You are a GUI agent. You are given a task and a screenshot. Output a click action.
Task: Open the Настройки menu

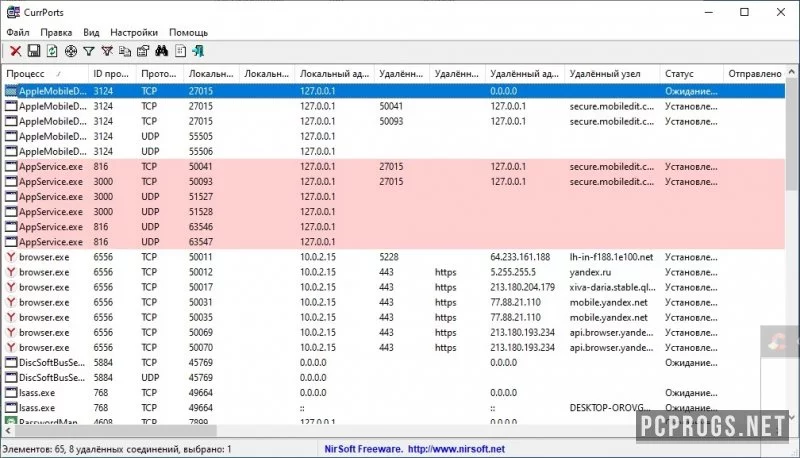[134, 32]
